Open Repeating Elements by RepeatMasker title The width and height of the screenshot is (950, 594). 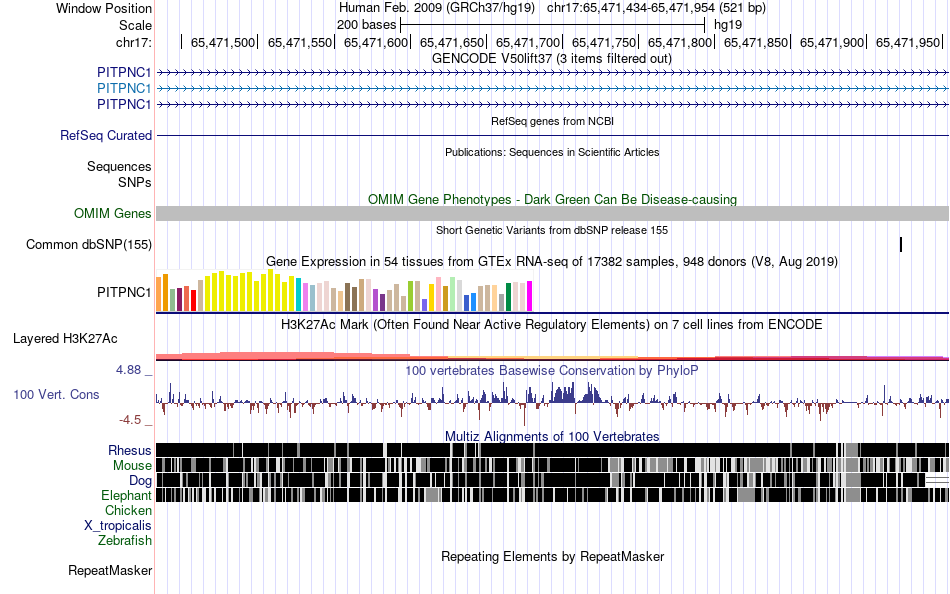click(552, 556)
